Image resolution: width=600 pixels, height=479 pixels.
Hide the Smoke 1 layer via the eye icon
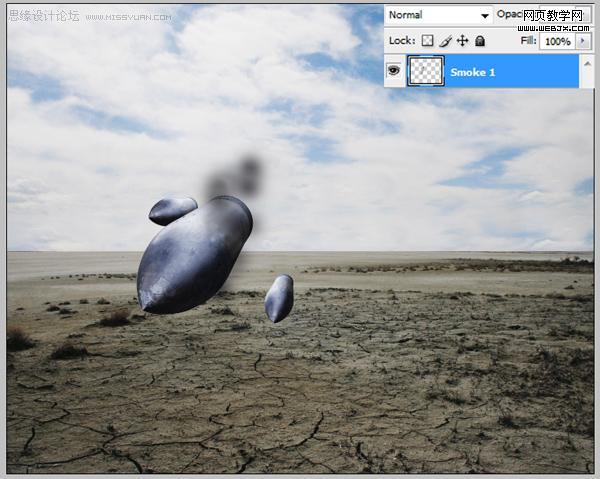pyautogui.click(x=393, y=70)
